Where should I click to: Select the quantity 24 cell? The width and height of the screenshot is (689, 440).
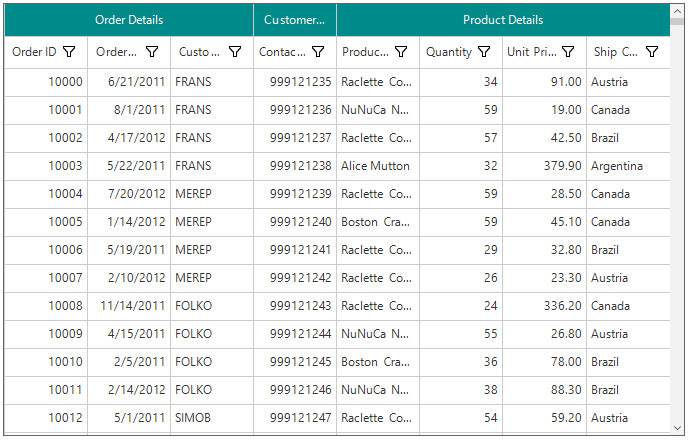461,306
